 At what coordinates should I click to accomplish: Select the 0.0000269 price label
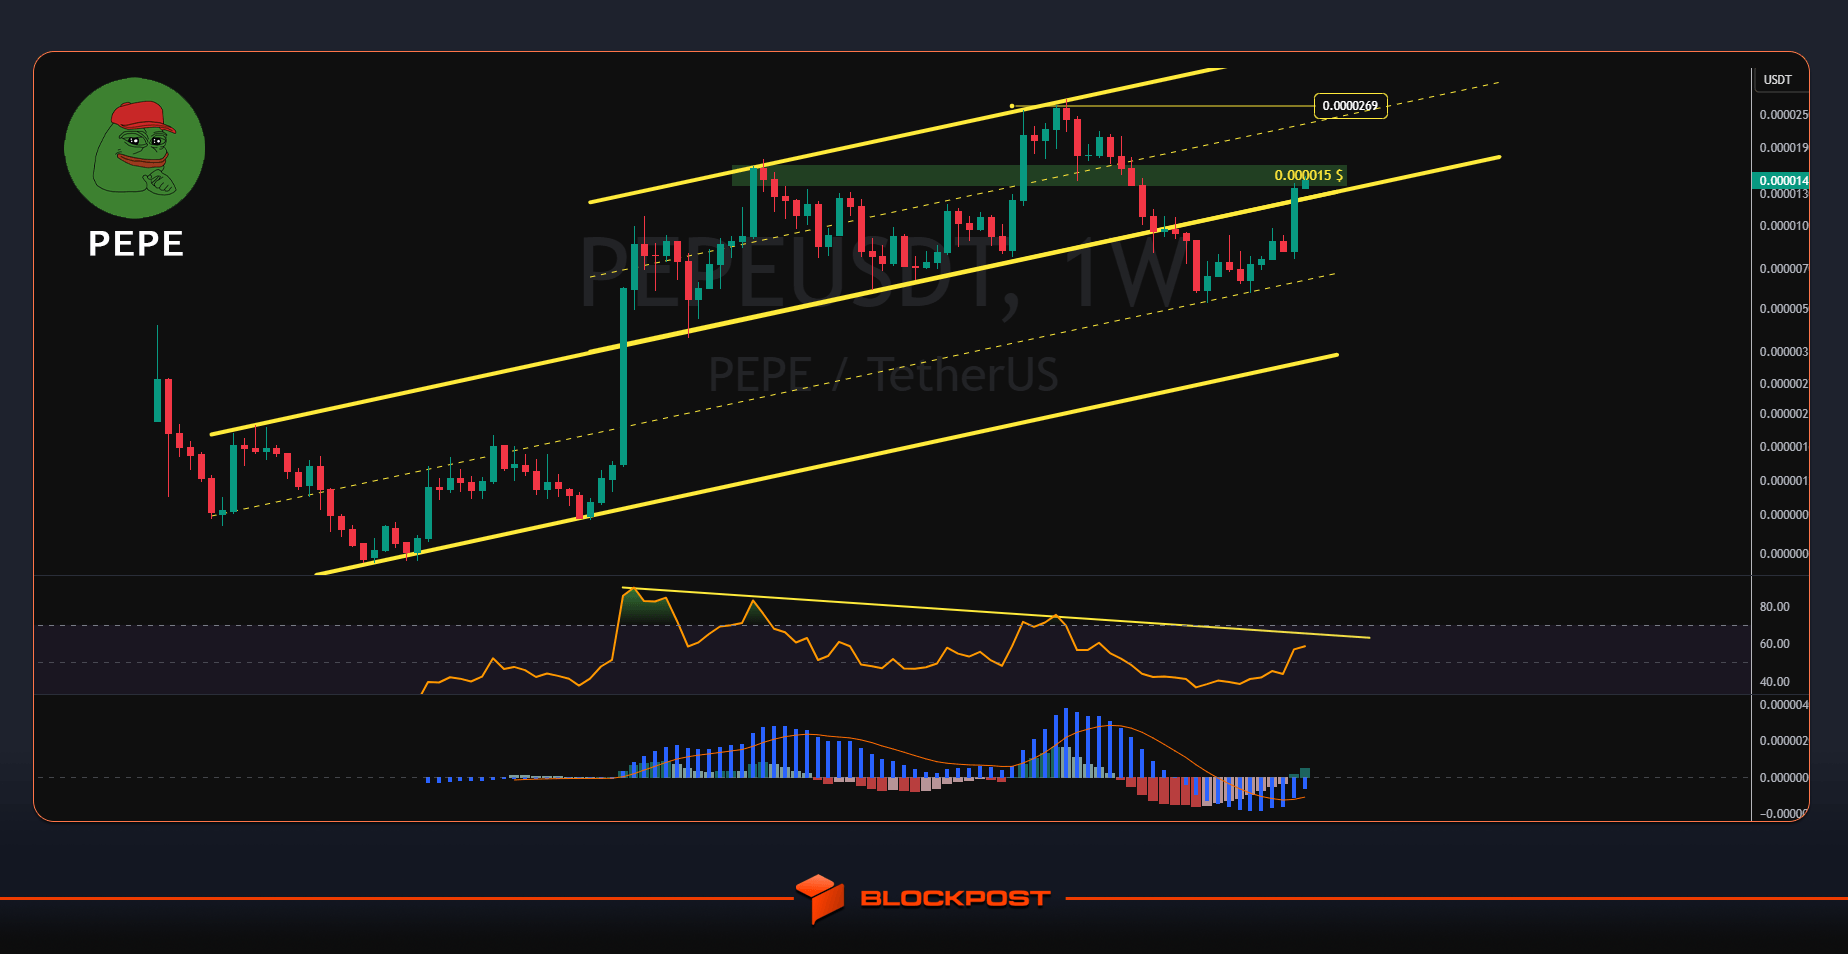point(1350,106)
